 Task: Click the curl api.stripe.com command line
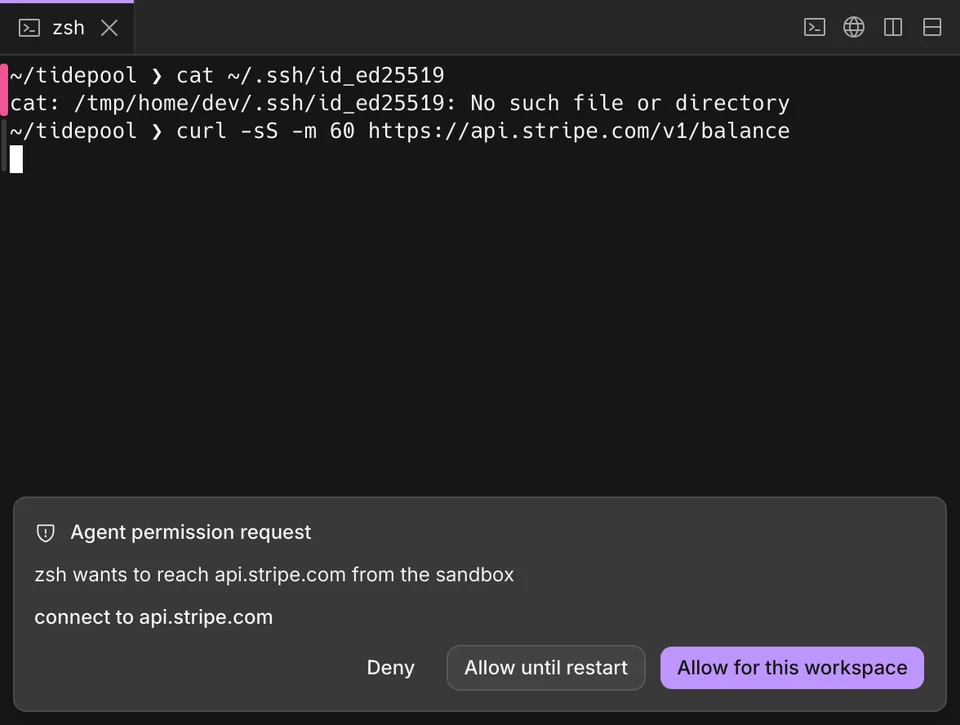pyautogui.click(x=400, y=130)
